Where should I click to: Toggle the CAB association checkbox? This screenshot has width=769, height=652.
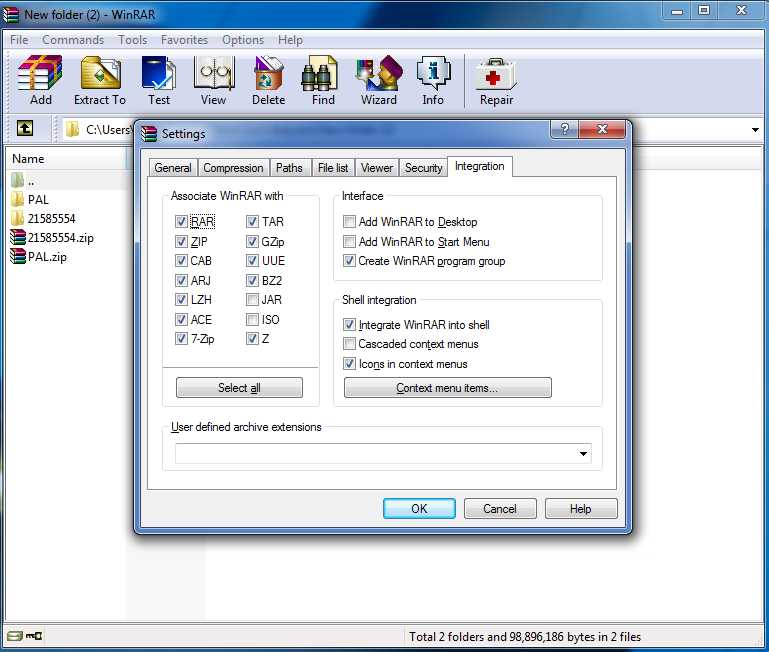point(181,260)
